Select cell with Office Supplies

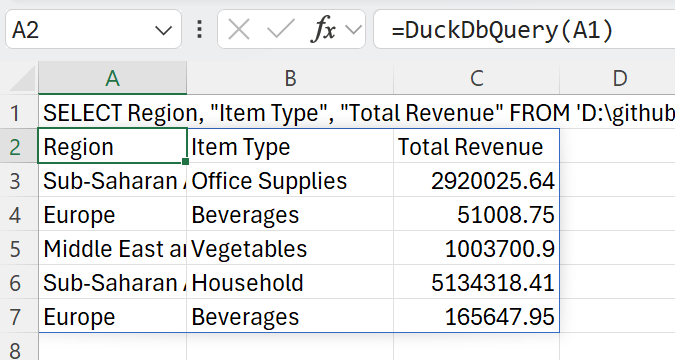[290, 180]
